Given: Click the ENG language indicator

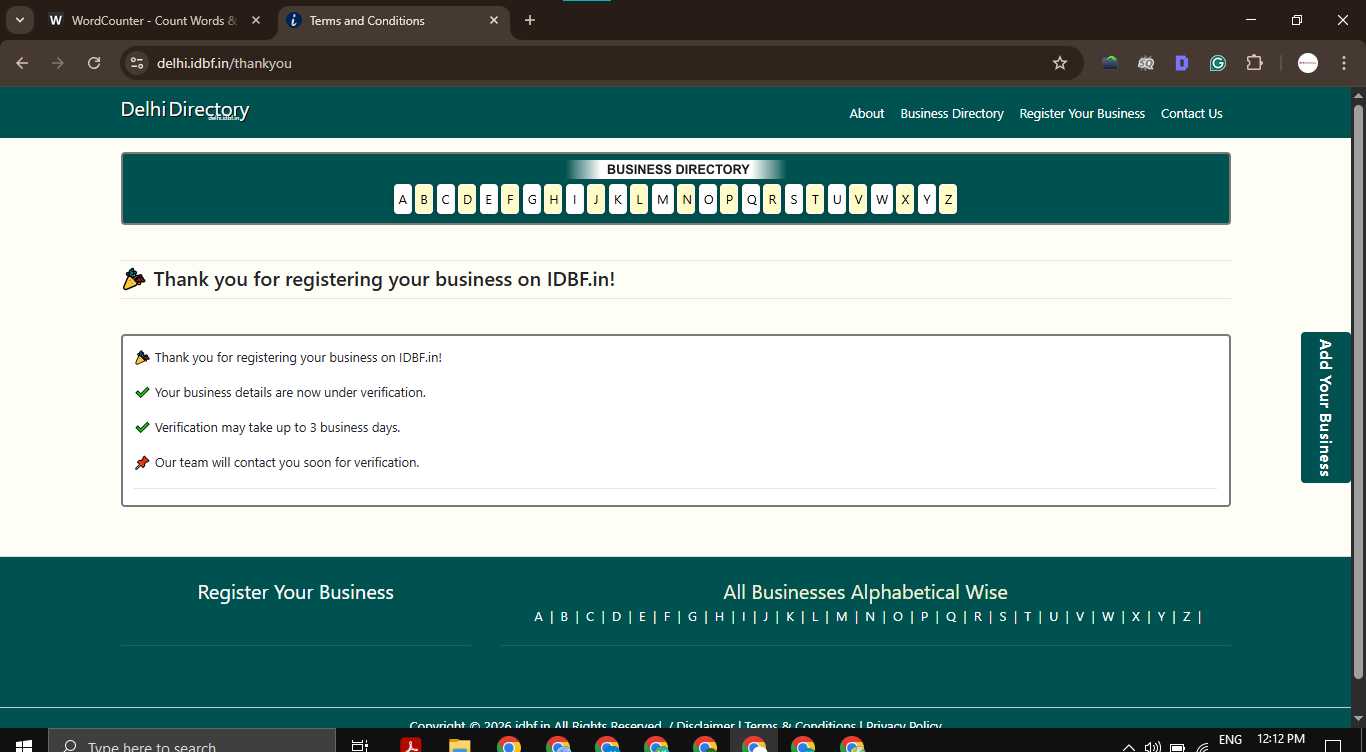Looking at the screenshot, I should tap(1230, 740).
